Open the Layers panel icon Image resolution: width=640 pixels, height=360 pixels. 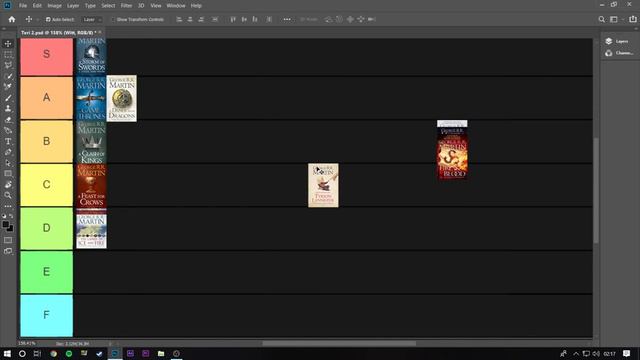click(x=609, y=41)
